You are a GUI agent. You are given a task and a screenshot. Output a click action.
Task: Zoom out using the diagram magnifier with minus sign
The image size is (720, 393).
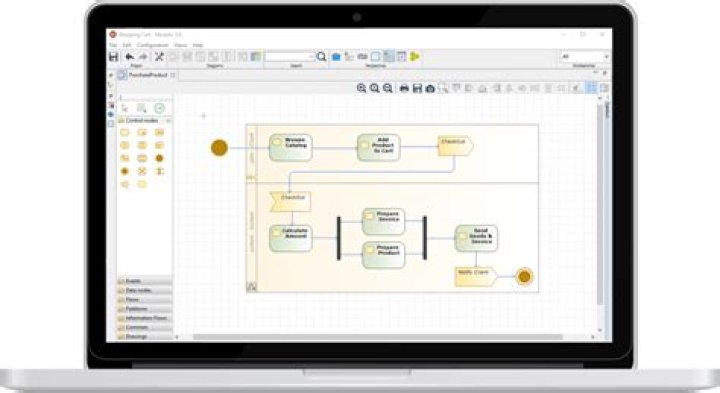click(388, 88)
